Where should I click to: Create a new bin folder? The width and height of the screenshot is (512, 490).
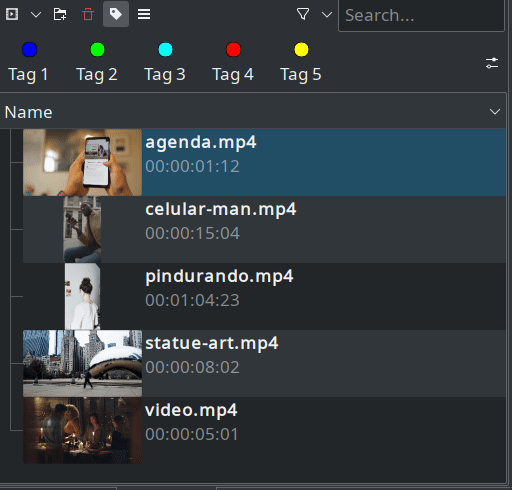point(60,14)
